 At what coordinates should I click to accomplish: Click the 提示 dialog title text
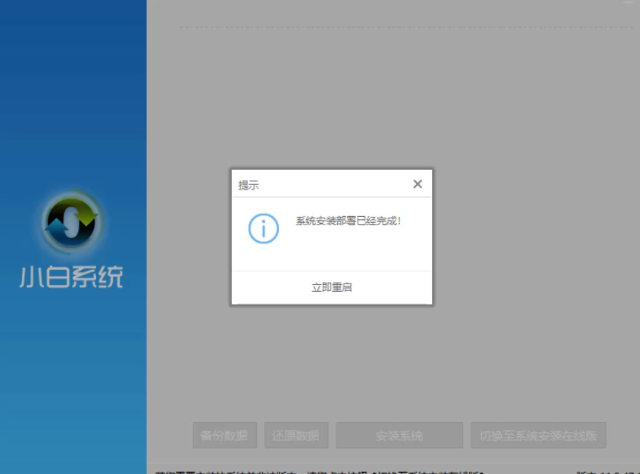click(x=248, y=185)
